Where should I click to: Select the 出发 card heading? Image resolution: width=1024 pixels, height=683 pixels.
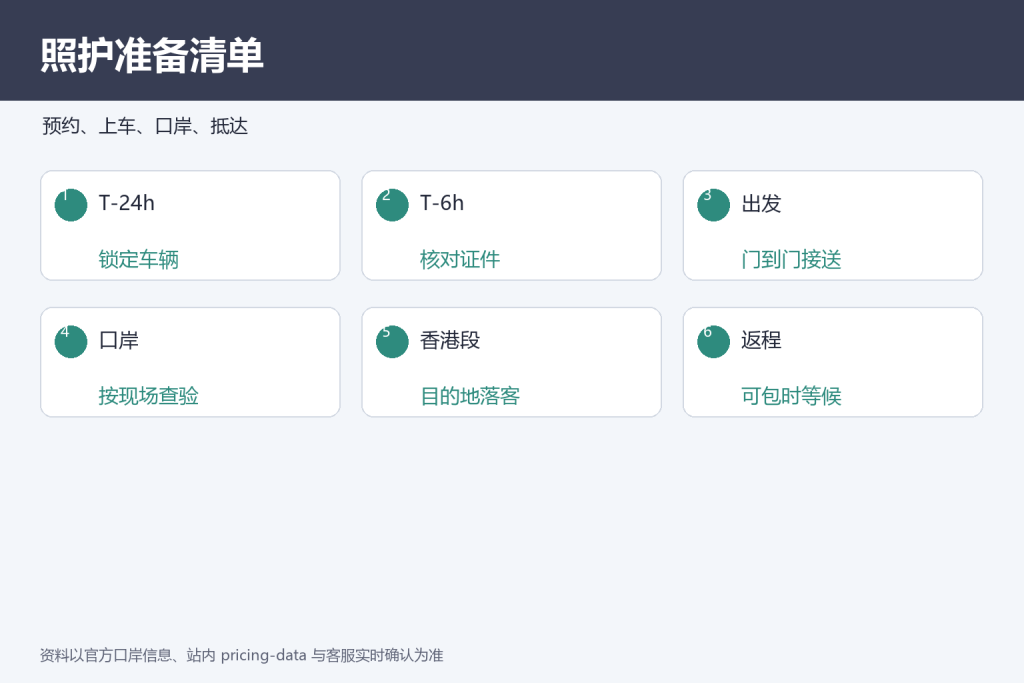point(761,203)
